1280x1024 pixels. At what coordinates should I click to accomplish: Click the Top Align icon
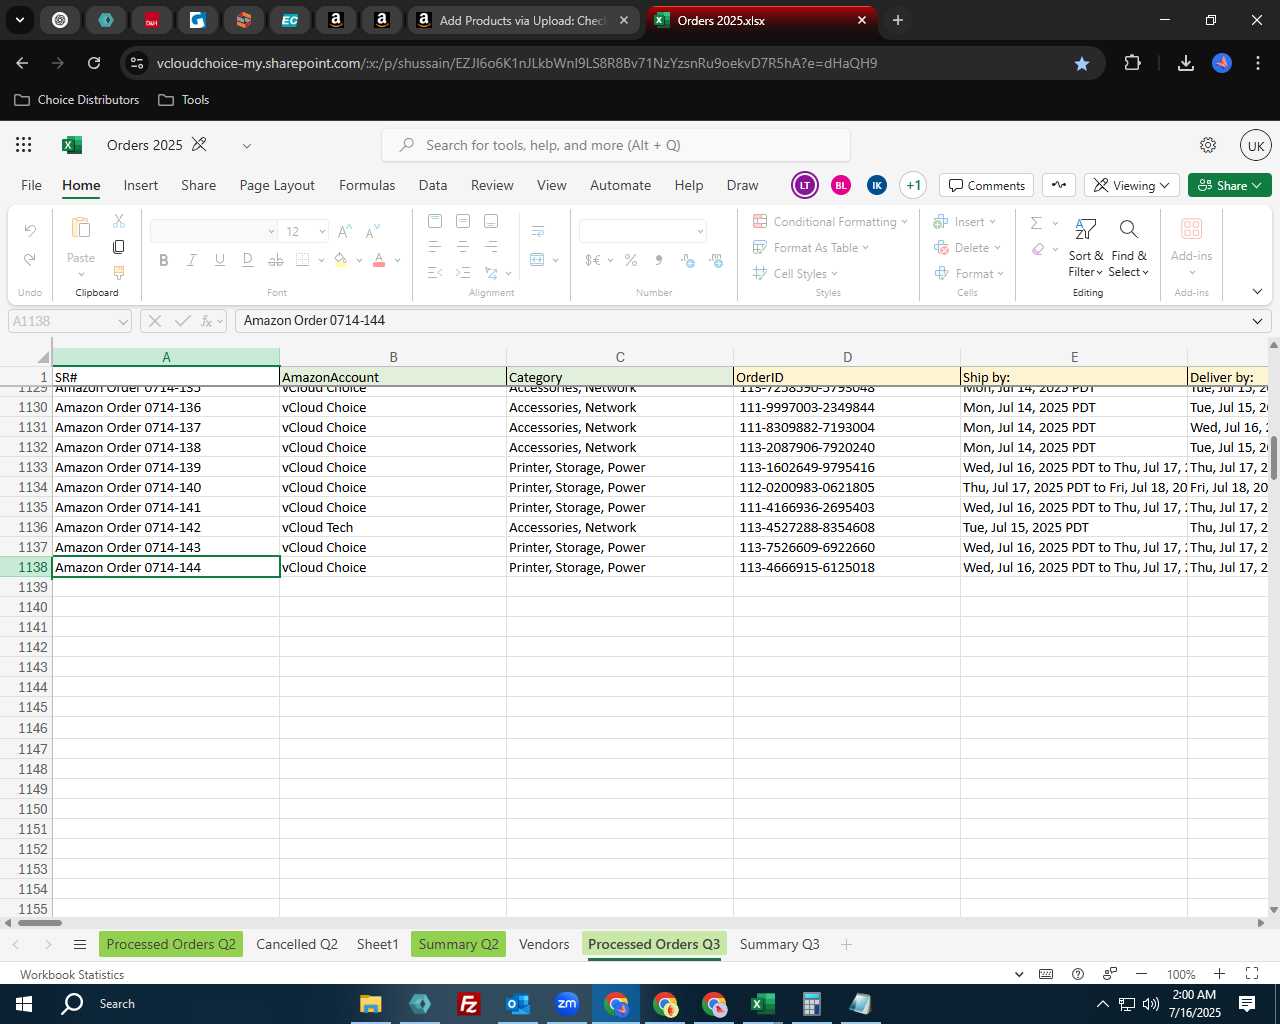(x=435, y=221)
